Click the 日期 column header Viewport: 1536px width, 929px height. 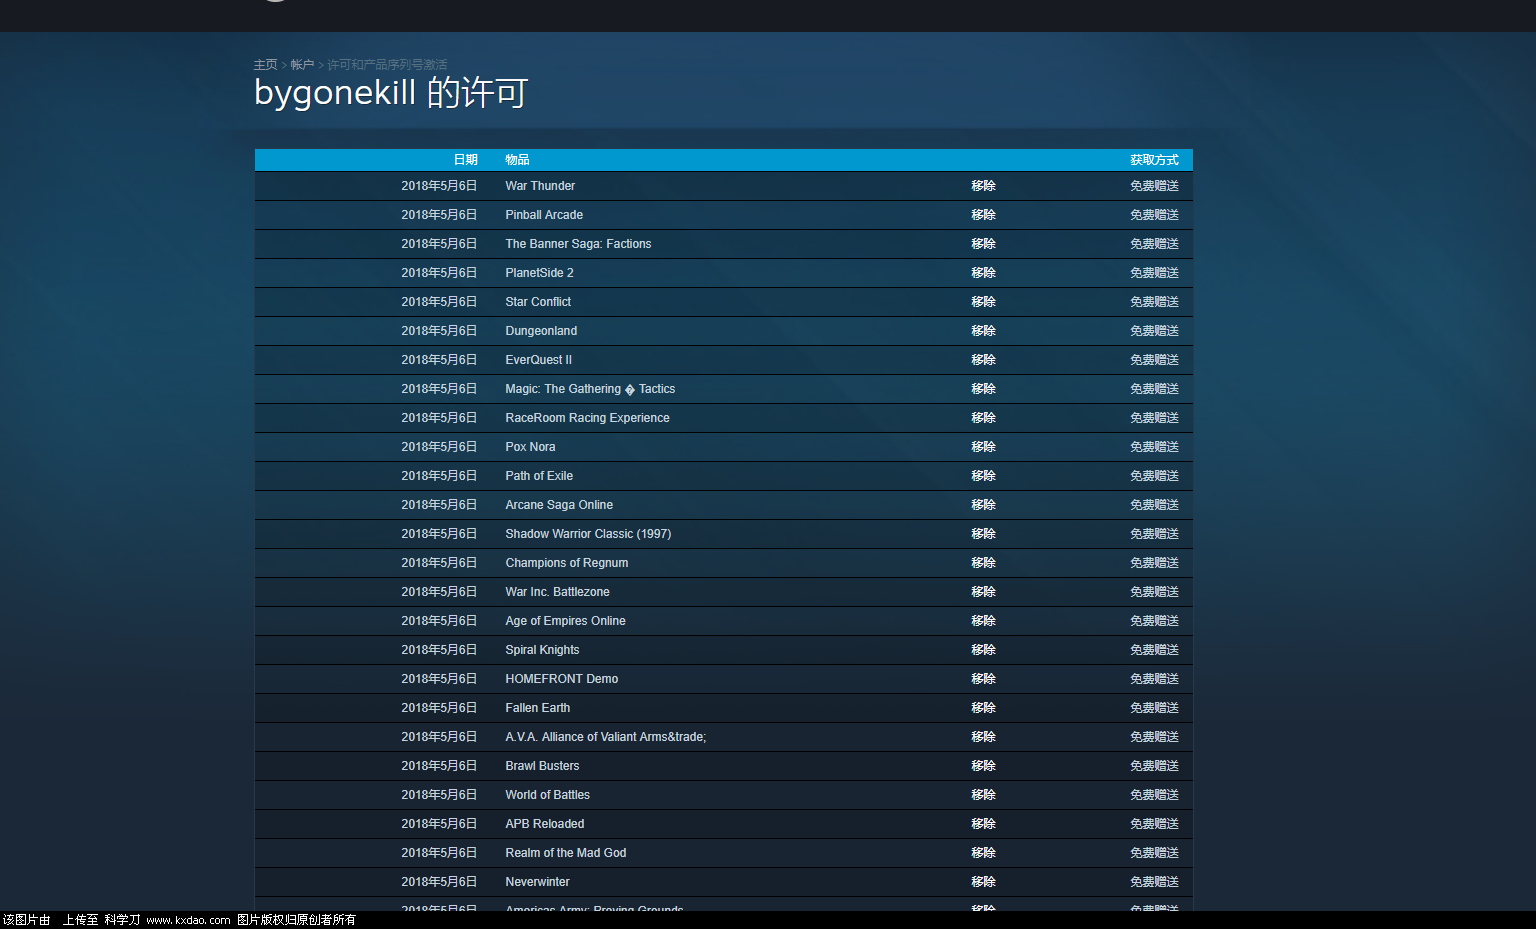point(465,160)
